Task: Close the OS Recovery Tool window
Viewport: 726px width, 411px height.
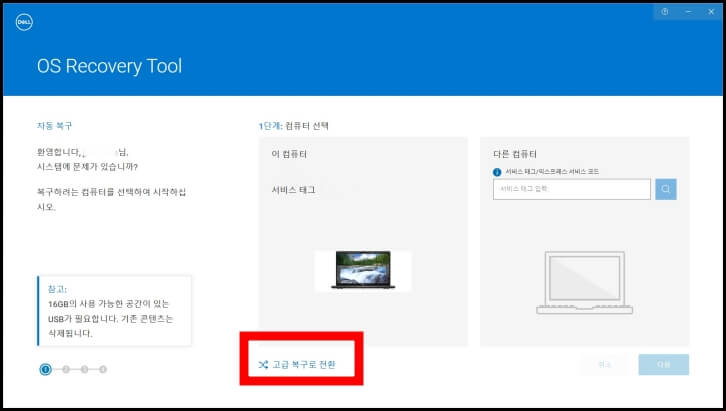Action: click(x=711, y=12)
